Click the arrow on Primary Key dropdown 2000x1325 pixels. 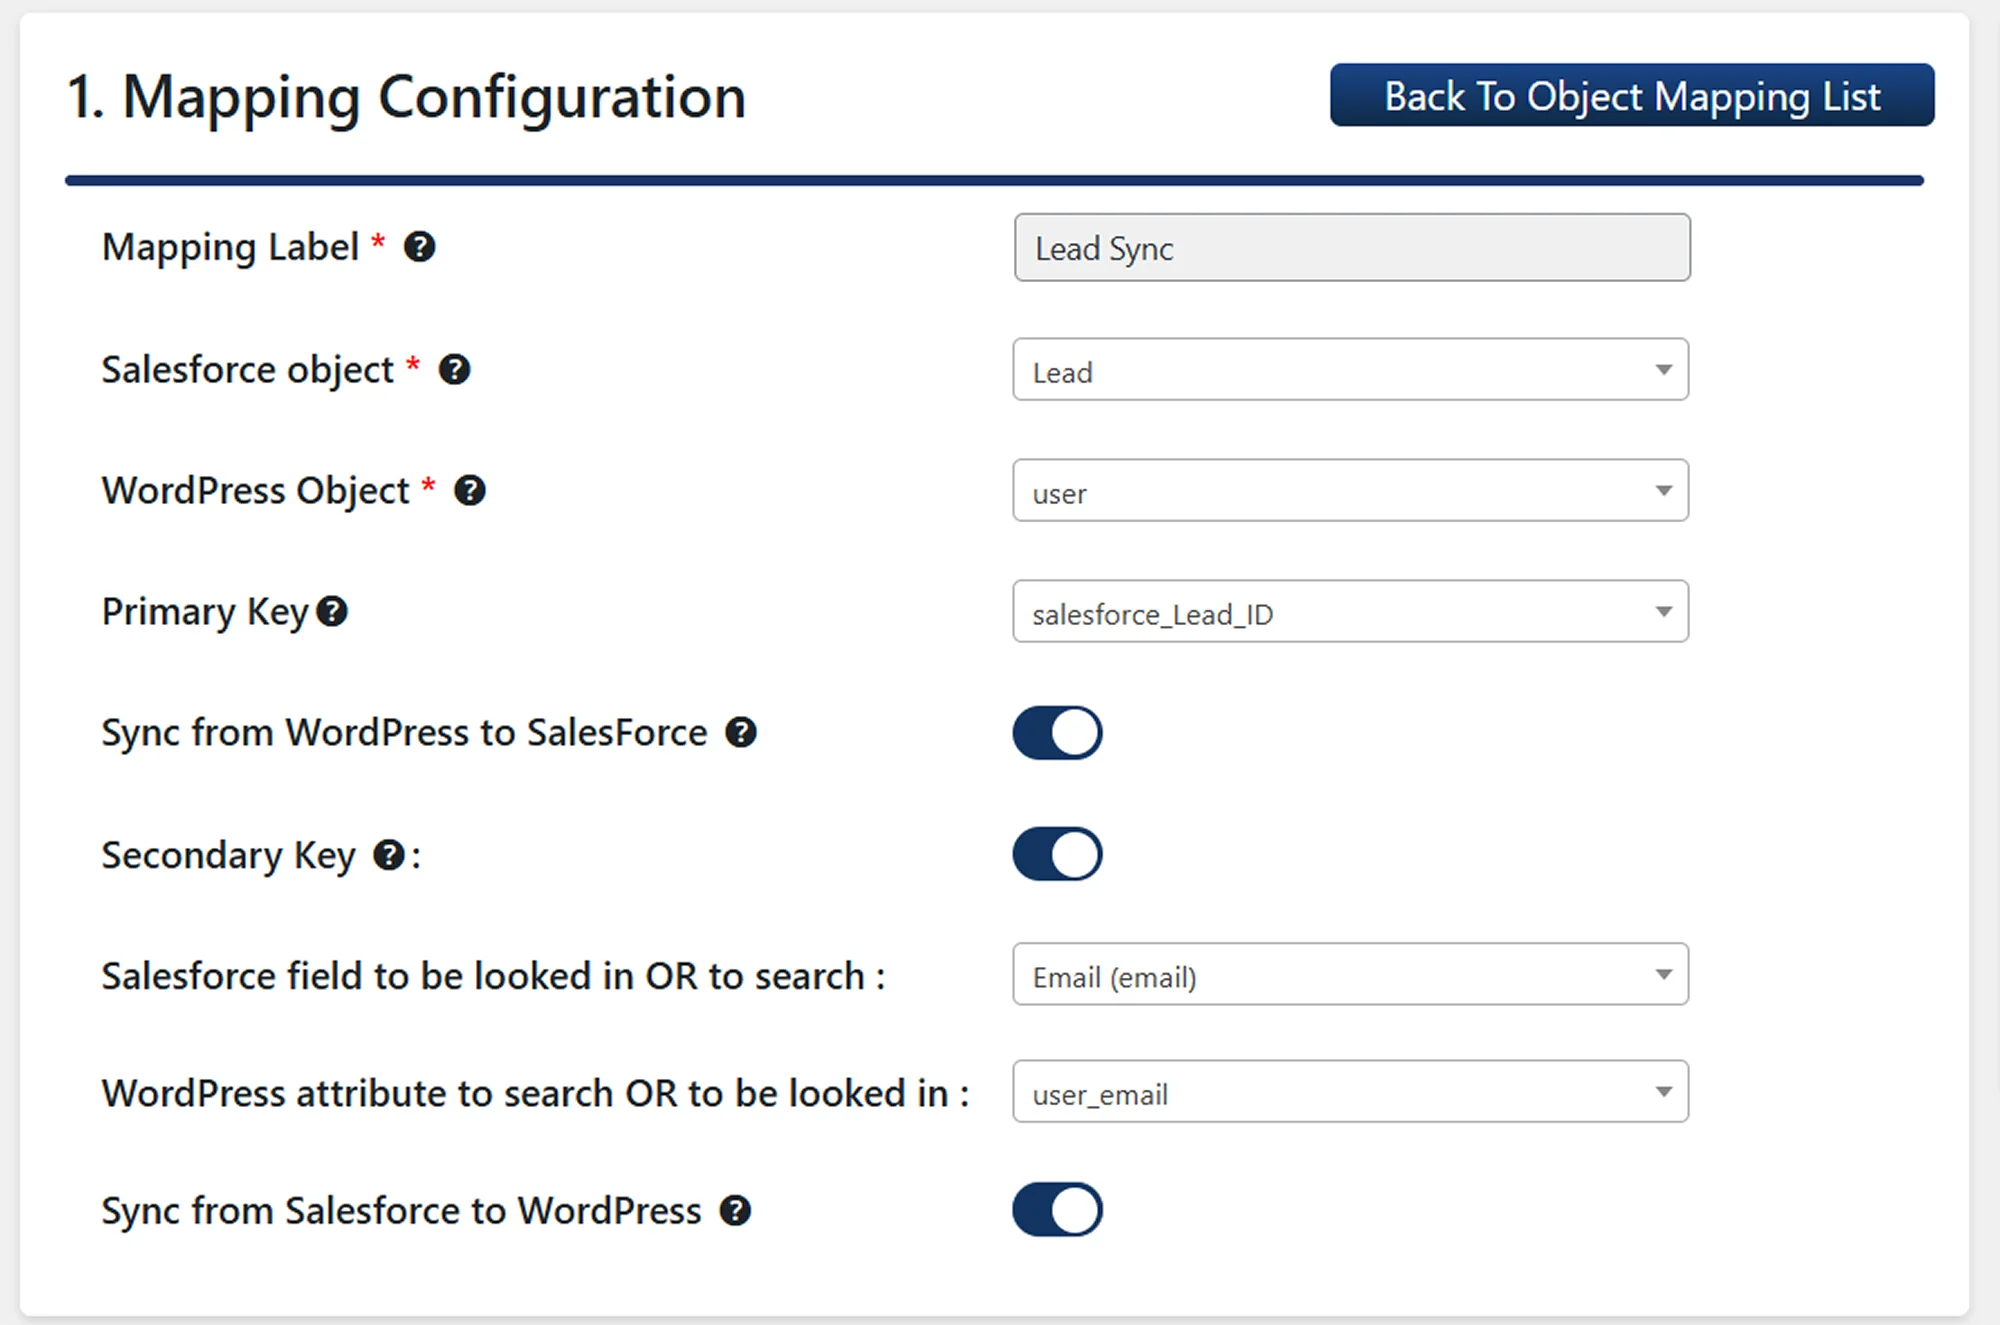click(1663, 612)
